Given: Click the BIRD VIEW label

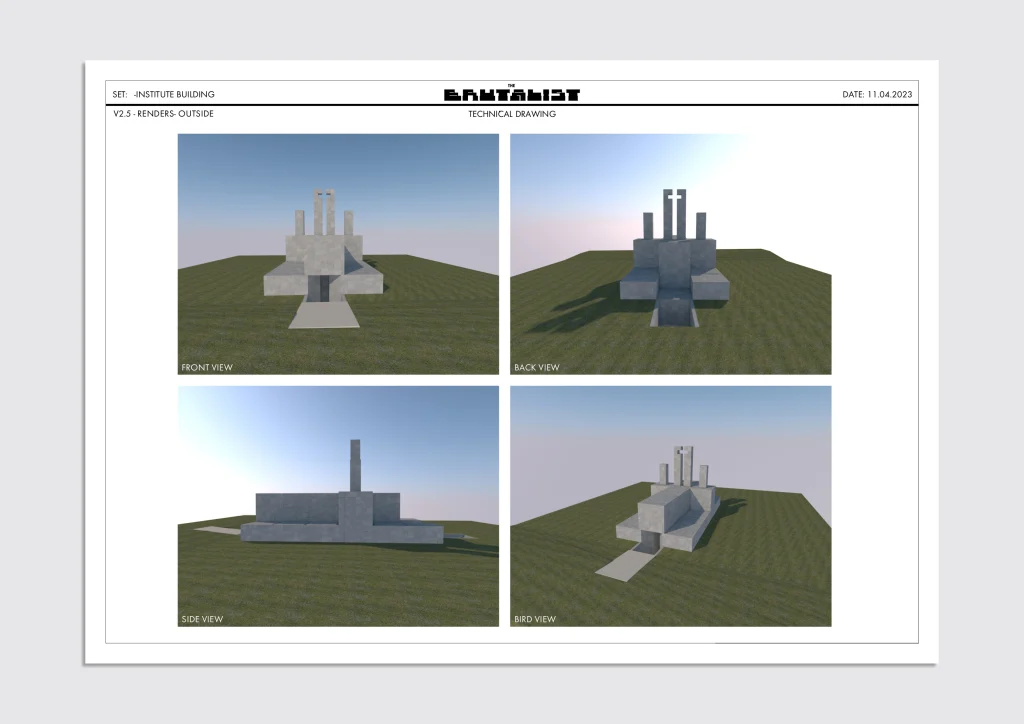Looking at the screenshot, I should tap(534, 618).
